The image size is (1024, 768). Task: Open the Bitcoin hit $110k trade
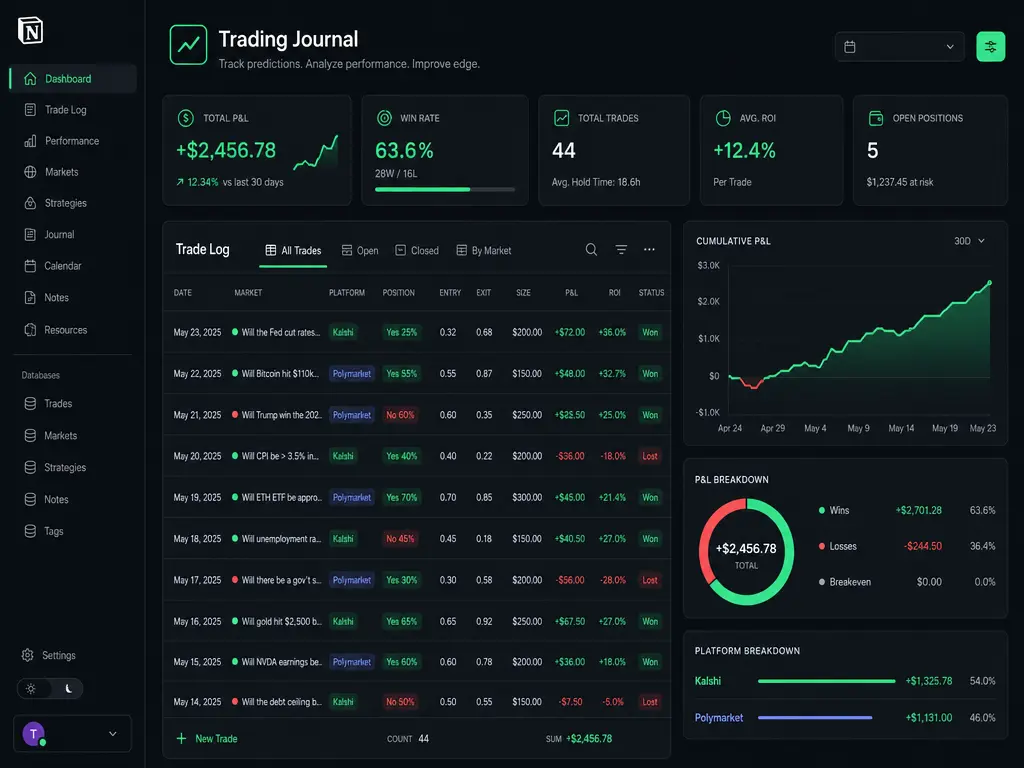coord(417,374)
